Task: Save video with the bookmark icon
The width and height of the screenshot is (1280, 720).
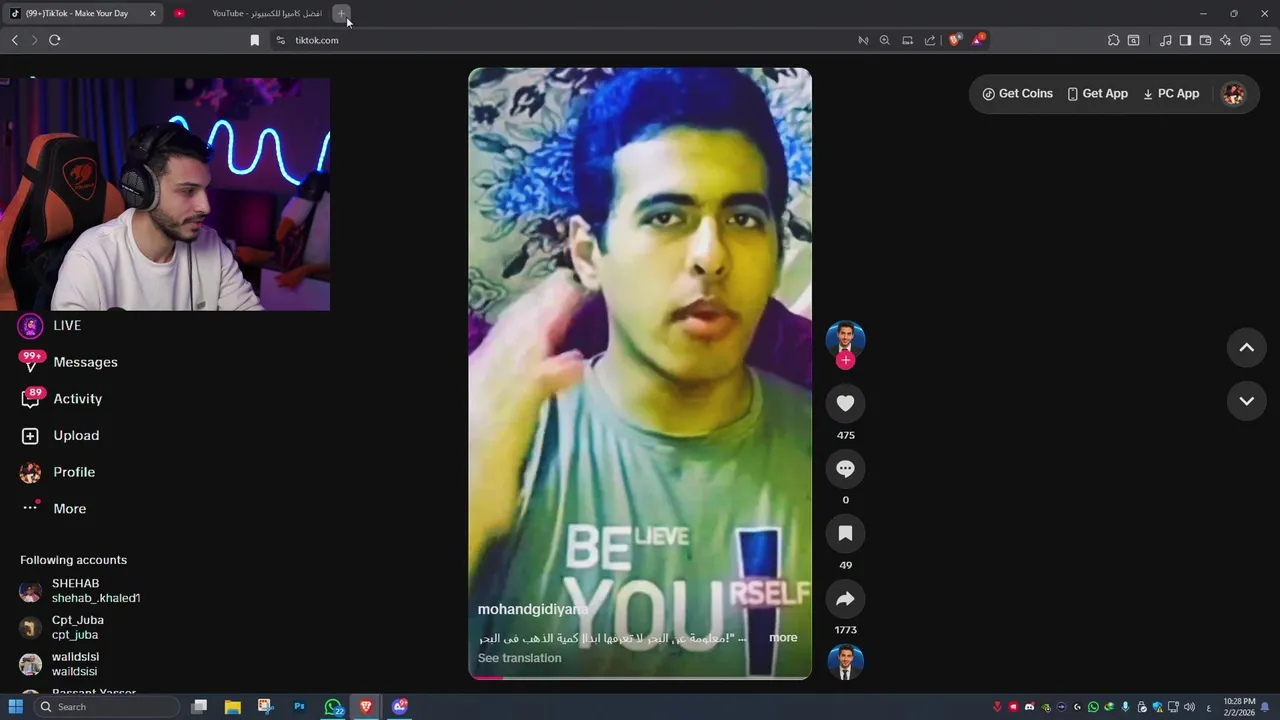Action: click(845, 533)
